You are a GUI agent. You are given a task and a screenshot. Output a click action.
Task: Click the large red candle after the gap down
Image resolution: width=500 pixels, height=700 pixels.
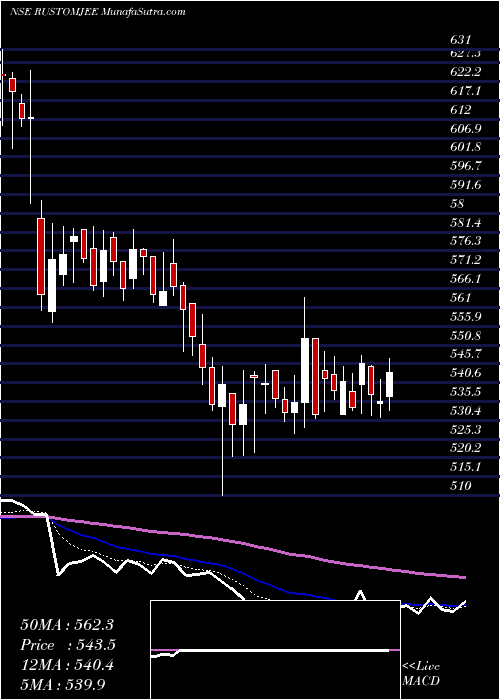41,256
